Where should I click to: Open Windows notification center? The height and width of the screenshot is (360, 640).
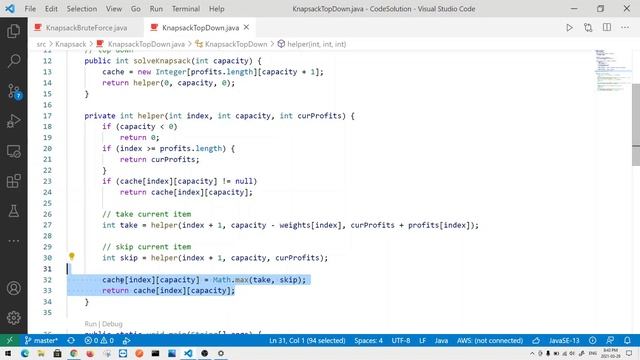[x=629, y=353]
